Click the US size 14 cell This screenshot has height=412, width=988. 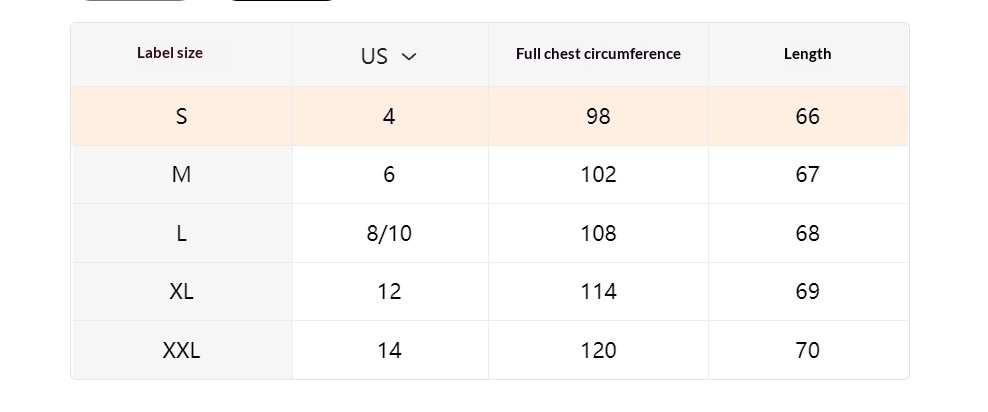[389, 350]
